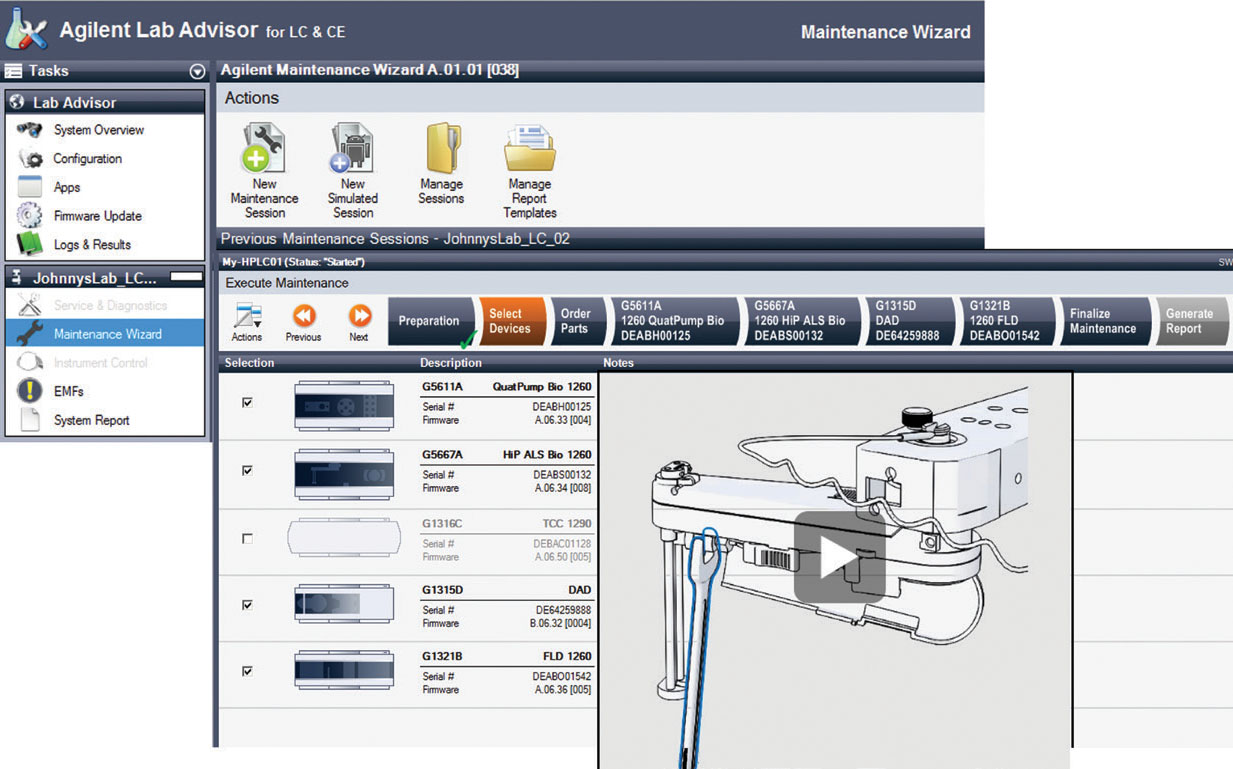Click the G5667A autosampler module thumbnail
Screen dimensions: 1233x769
[344, 474]
